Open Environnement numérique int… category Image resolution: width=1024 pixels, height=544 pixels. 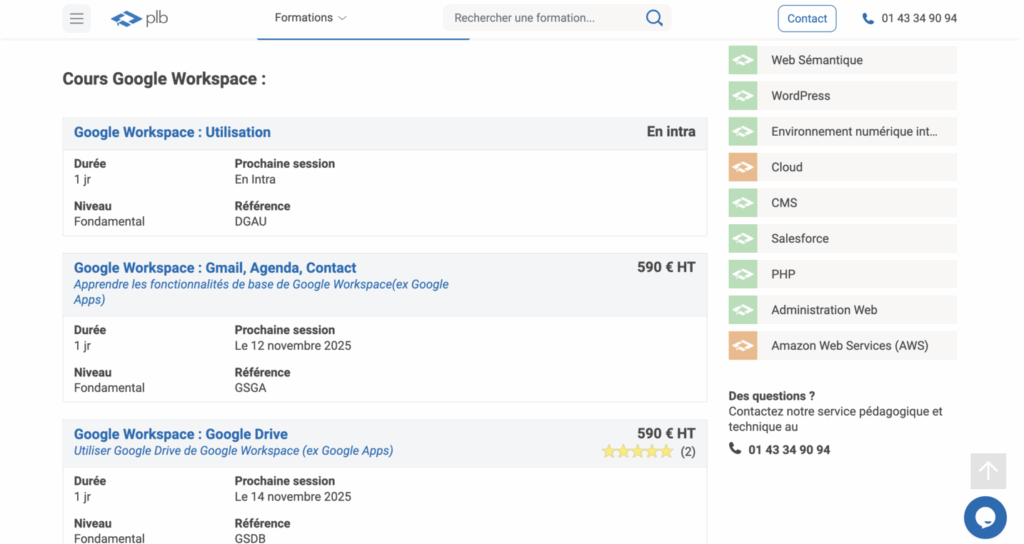(842, 131)
